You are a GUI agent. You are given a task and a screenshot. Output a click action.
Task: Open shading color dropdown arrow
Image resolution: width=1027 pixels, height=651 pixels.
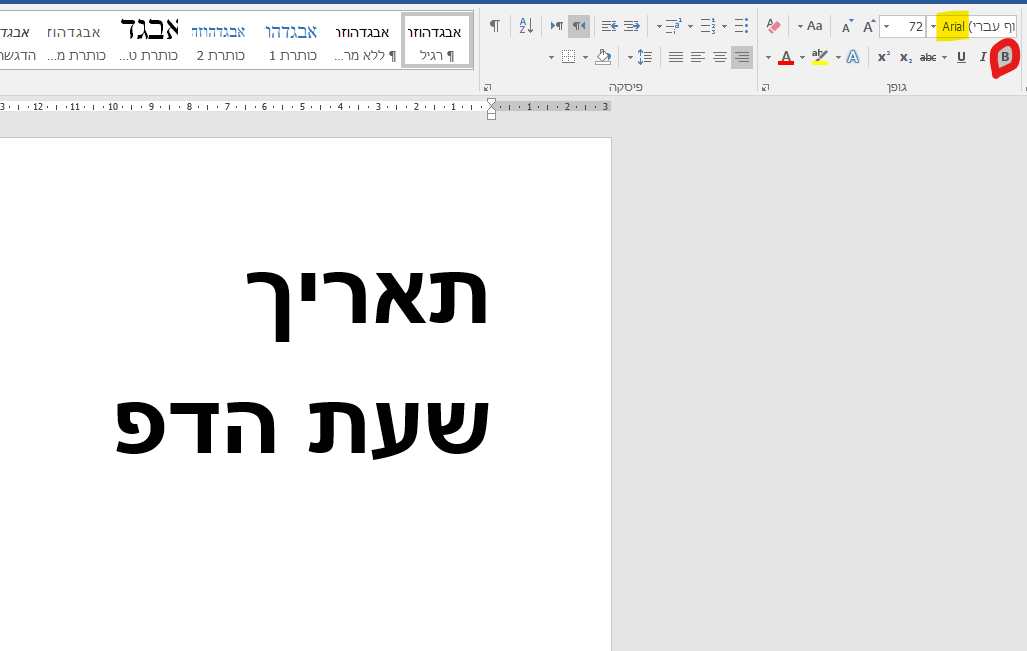click(585, 58)
